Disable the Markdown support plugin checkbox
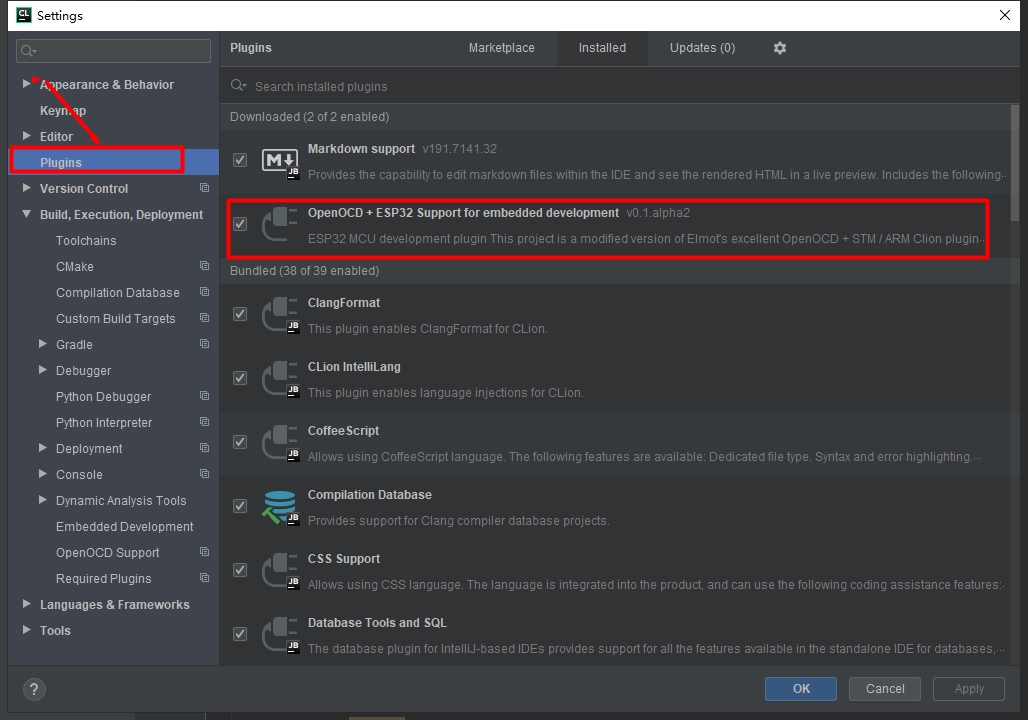1028x720 pixels. coord(240,160)
